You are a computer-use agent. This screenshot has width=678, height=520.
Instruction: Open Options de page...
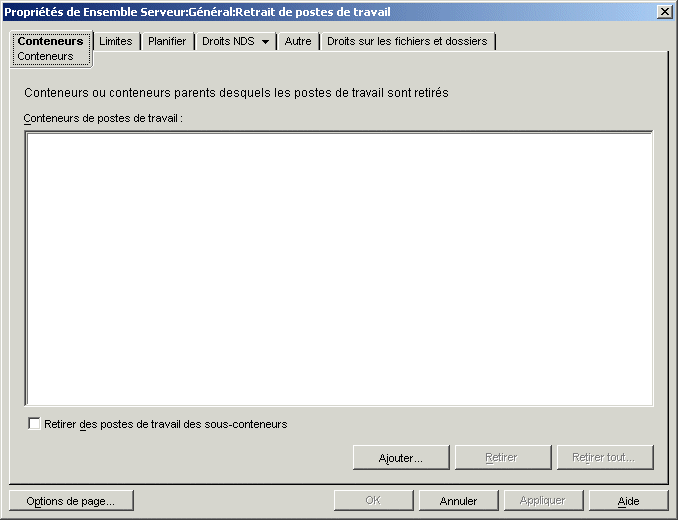71,501
